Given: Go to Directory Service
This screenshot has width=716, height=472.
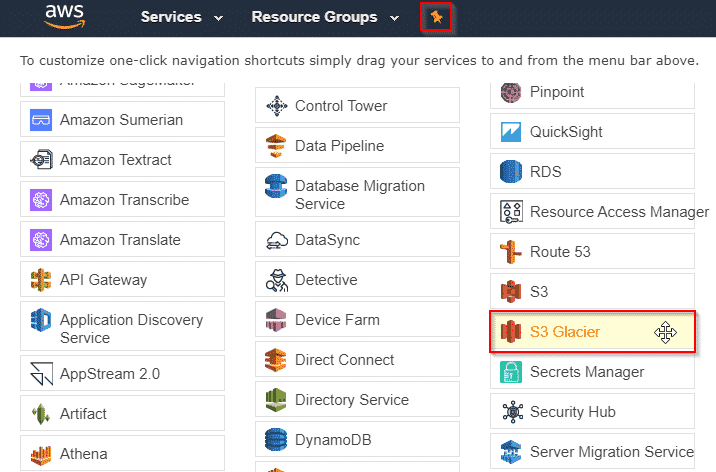Looking at the screenshot, I should coord(352,400).
